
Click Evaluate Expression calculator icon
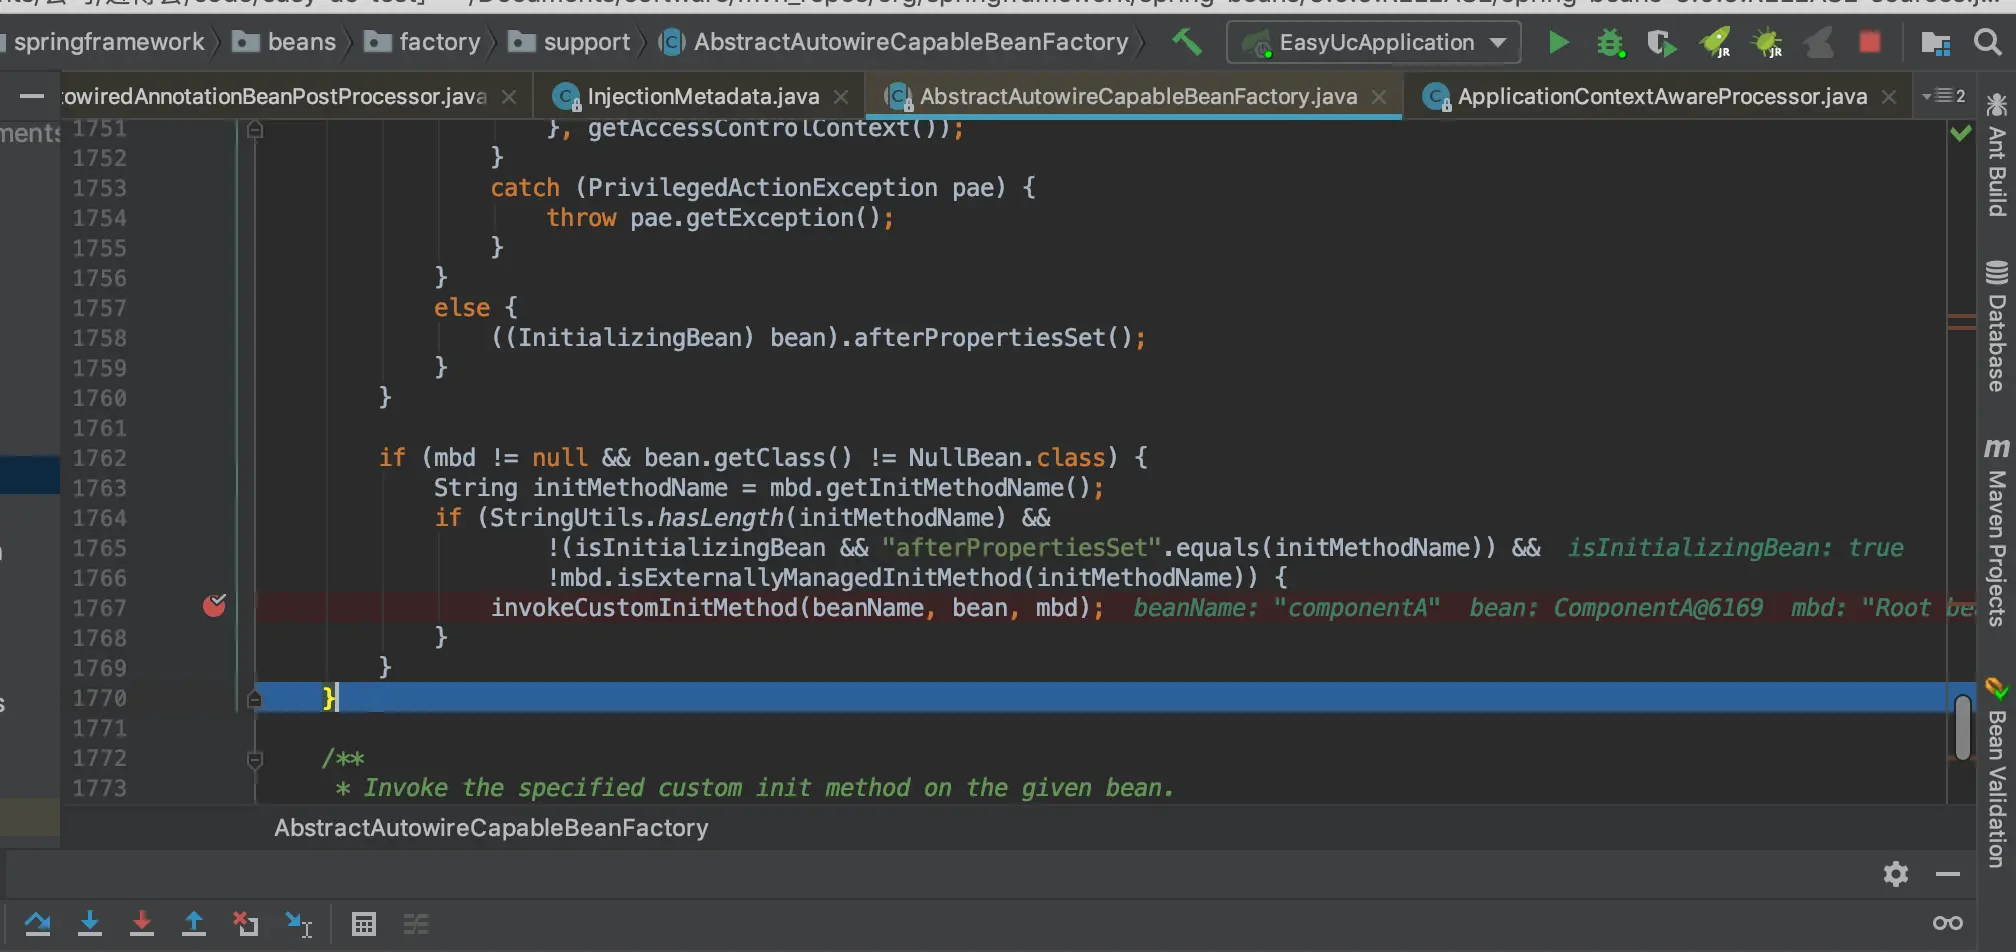pos(364,924)
